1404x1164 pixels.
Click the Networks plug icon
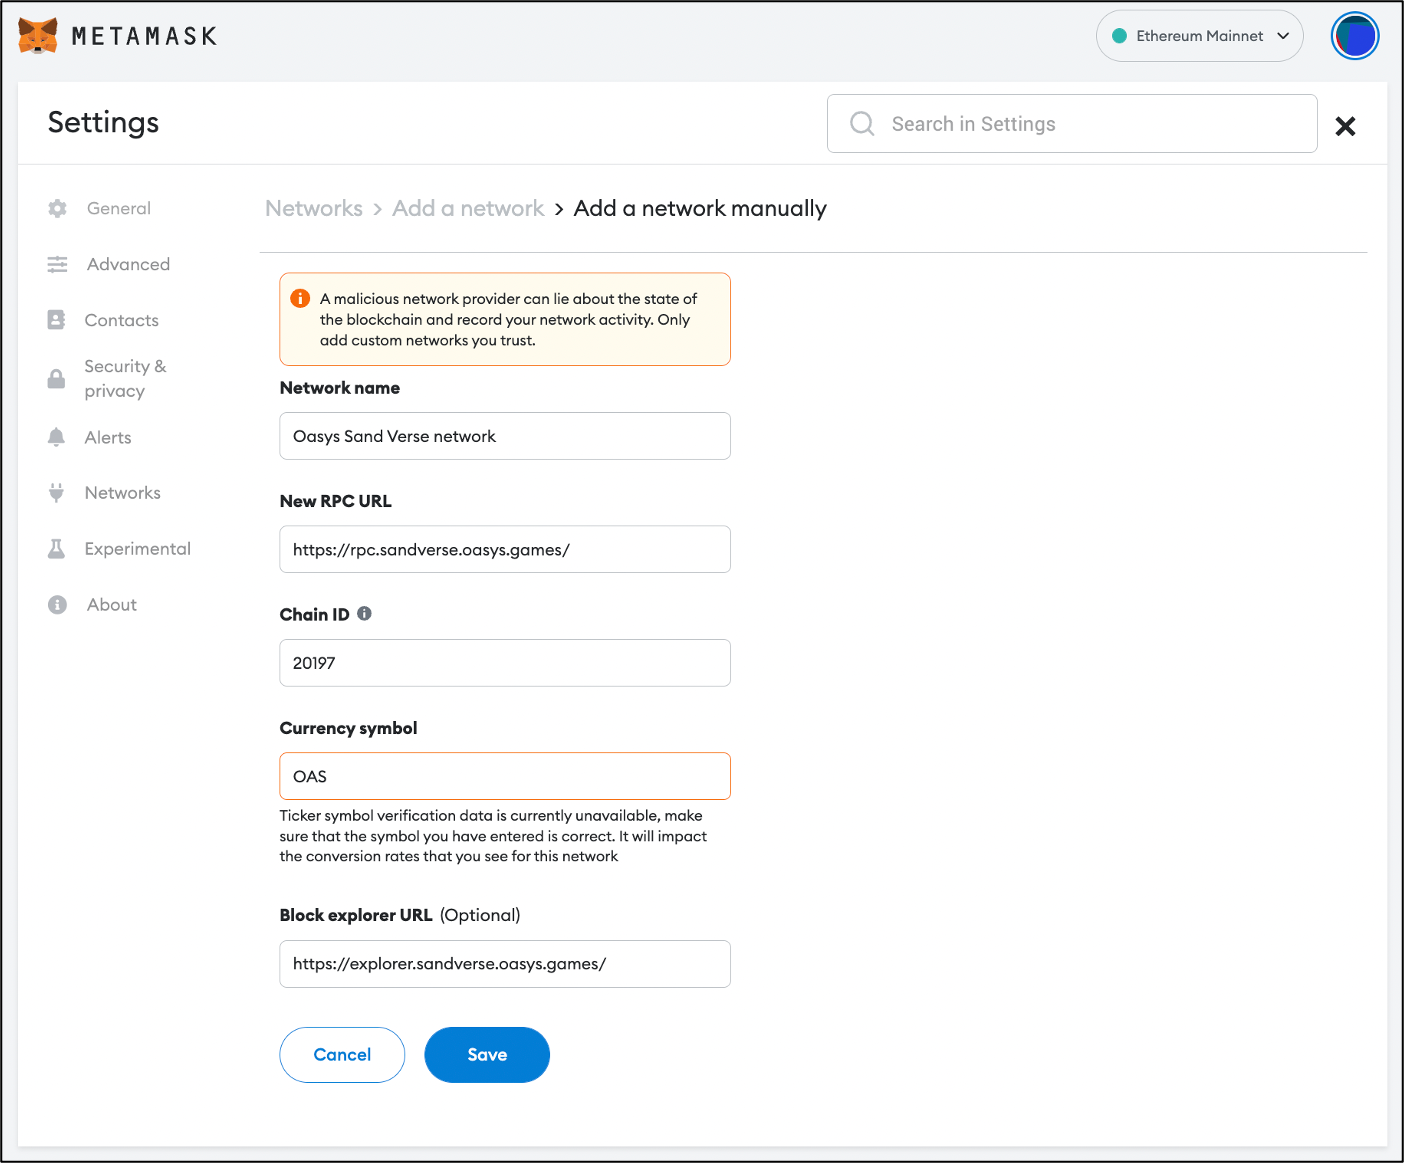pos(57,493)
